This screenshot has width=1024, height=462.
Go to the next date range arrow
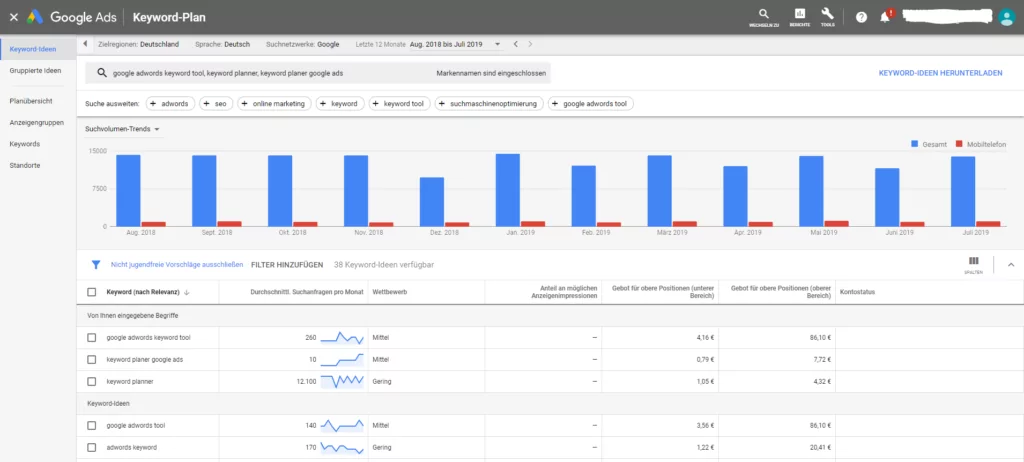[530, 44]
